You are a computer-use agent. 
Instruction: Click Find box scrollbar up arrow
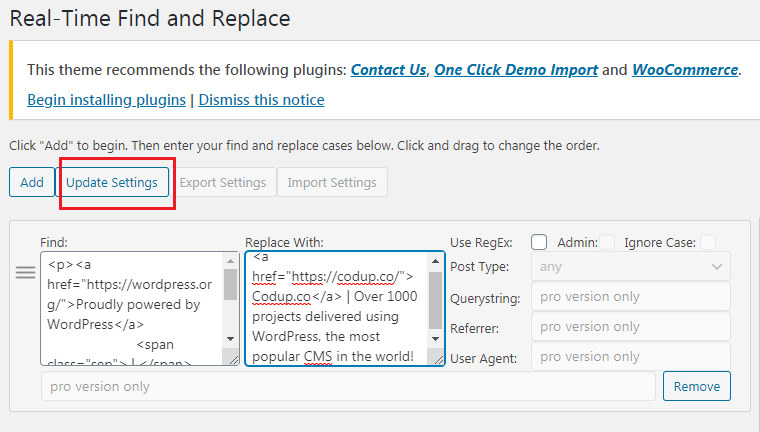coord(230,261)
